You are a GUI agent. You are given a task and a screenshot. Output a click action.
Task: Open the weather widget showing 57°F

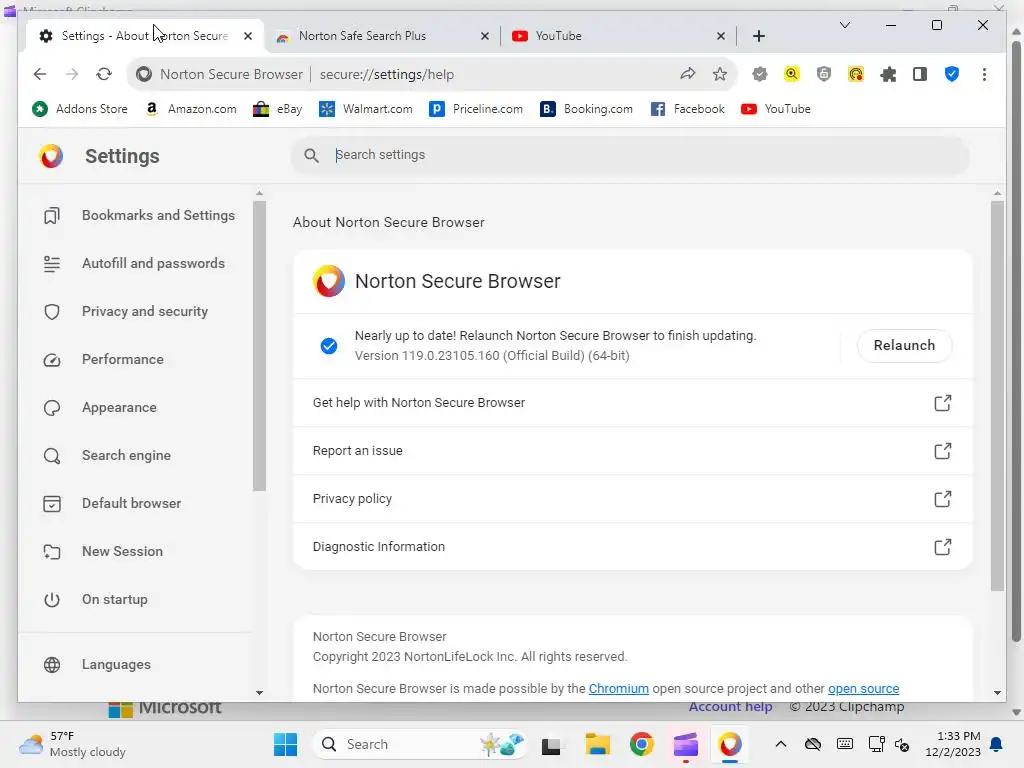click(x=72, y=744)
